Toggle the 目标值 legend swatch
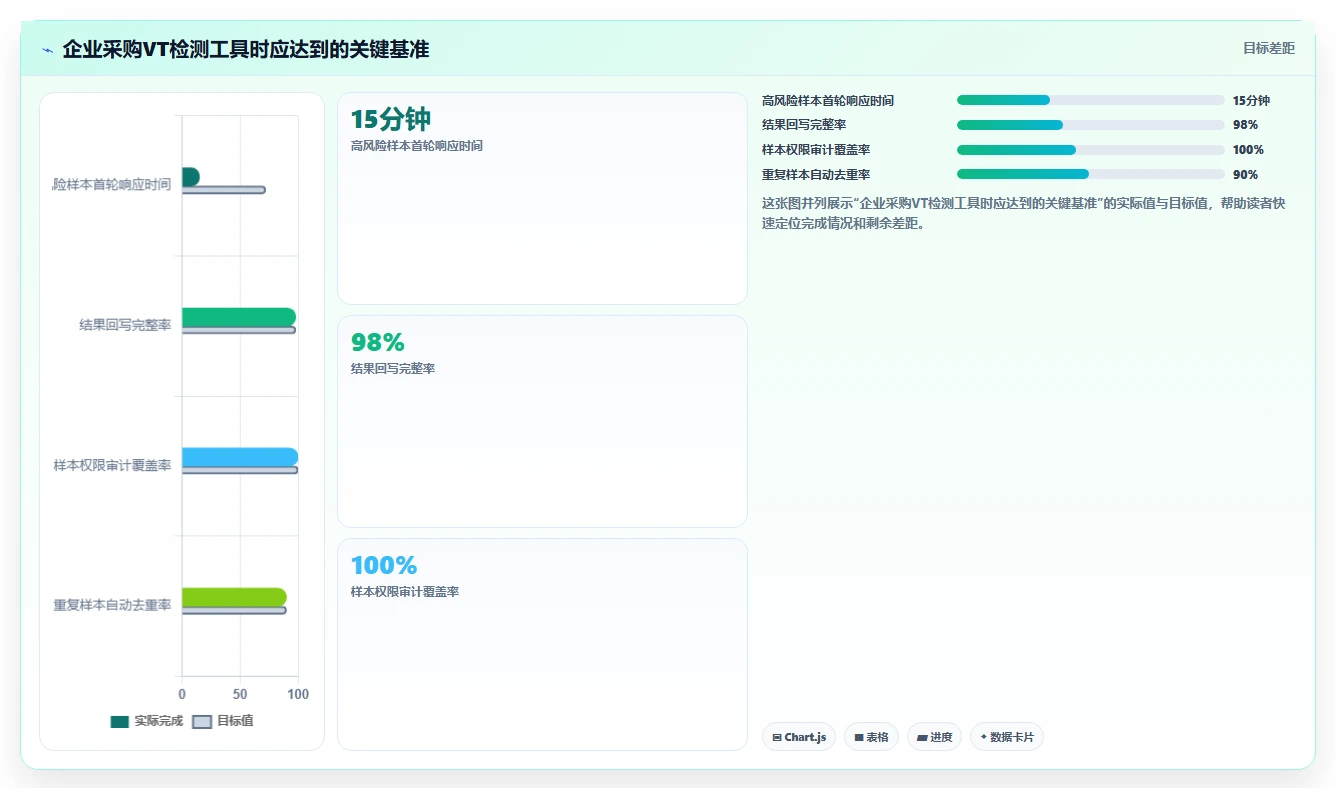The width and height of the screenshot is (1336, 788). point(202,721)
